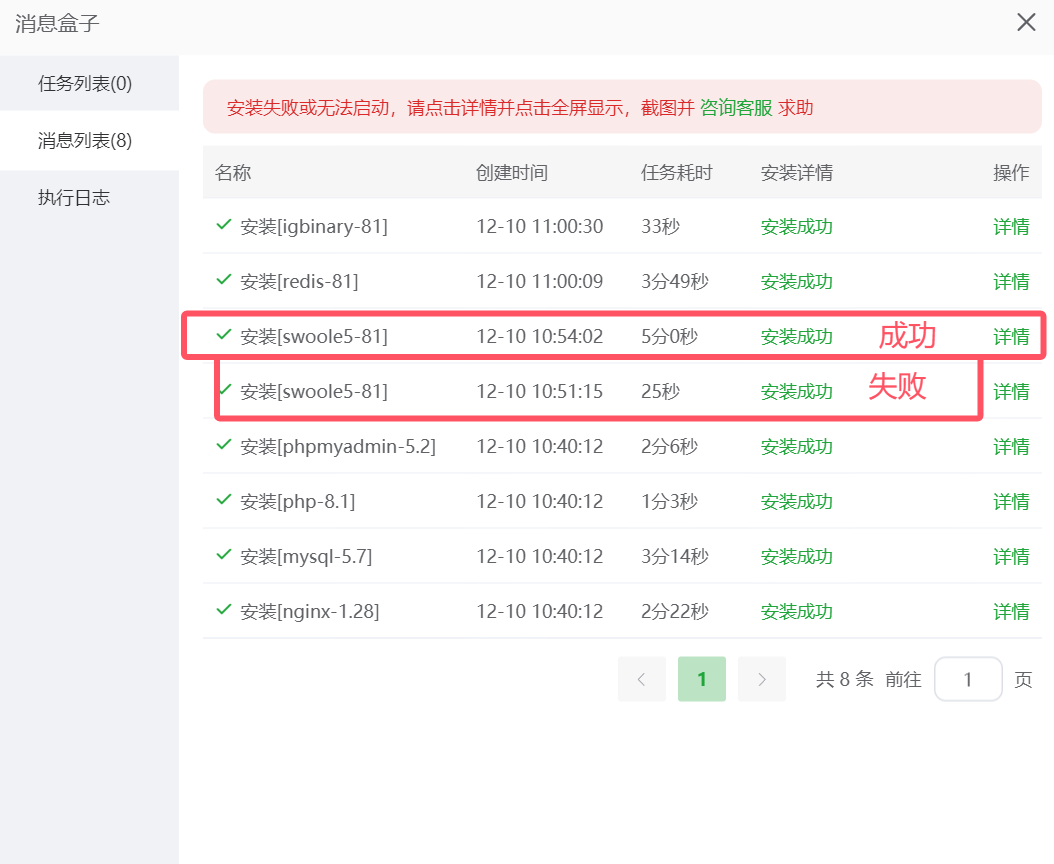The width and height of the screenshot is (1054, 864).
Task: Click the checkmark icon beside 安装[php-8.1]
Action: coord(222,501)
